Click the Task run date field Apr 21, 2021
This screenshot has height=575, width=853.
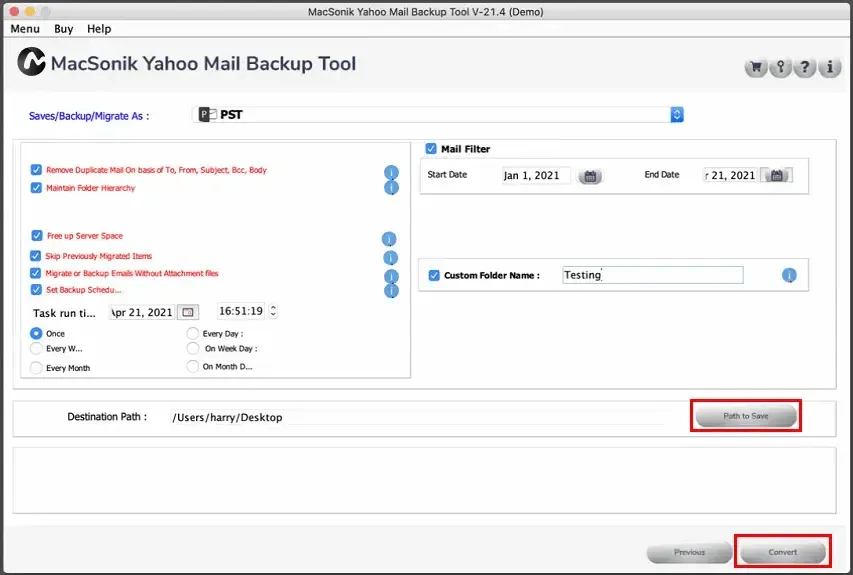point(142,312)
